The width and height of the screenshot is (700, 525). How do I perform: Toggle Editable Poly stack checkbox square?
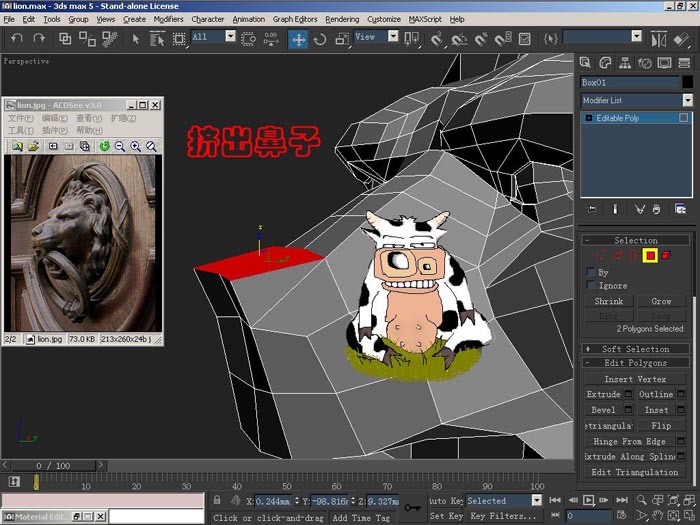[x=683, y=117]
